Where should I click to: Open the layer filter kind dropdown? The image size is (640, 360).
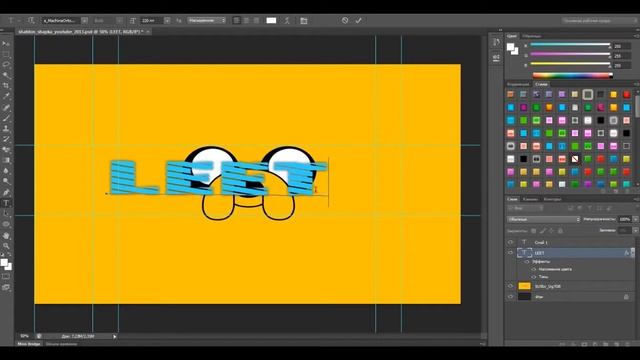[525, 209]
